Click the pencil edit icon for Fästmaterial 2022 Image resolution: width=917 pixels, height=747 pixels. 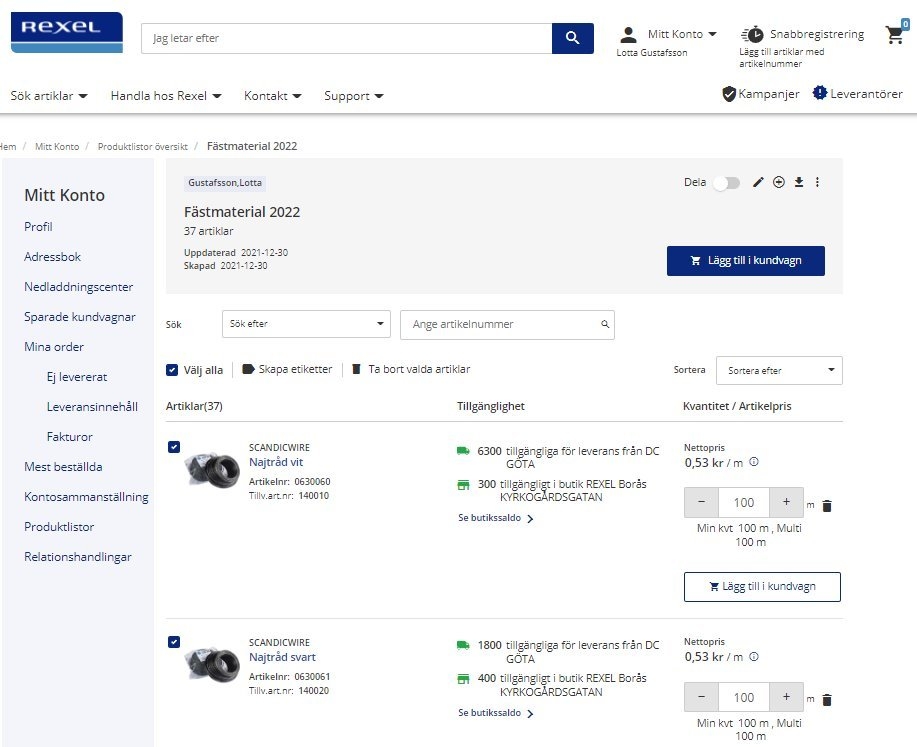[x=758, y=182]
